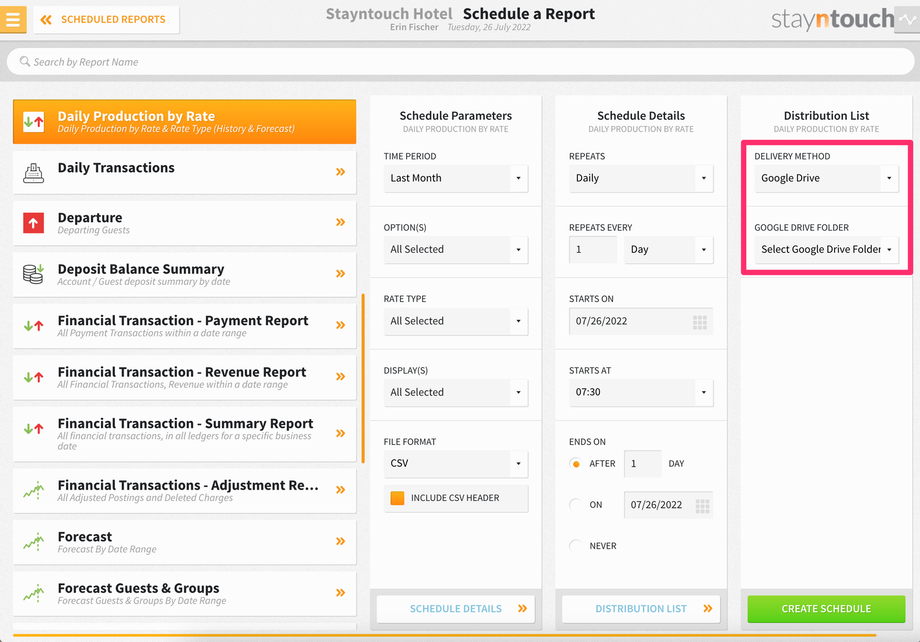Viewport: 920px width, 642px height.
Task: Open the Repeats Every Day unit dropdown
Action: pos(668,249)
